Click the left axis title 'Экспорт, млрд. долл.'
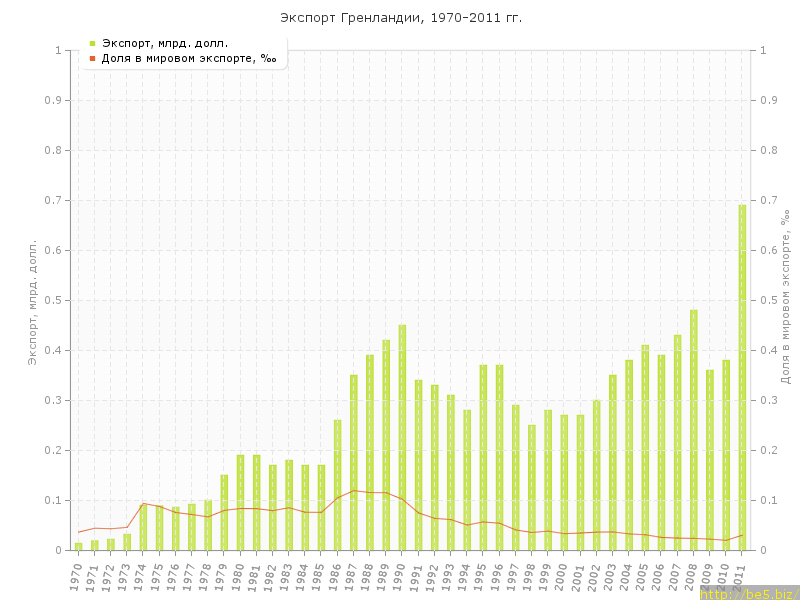Viewport: 800px width, 600px height. pos(32,301)
